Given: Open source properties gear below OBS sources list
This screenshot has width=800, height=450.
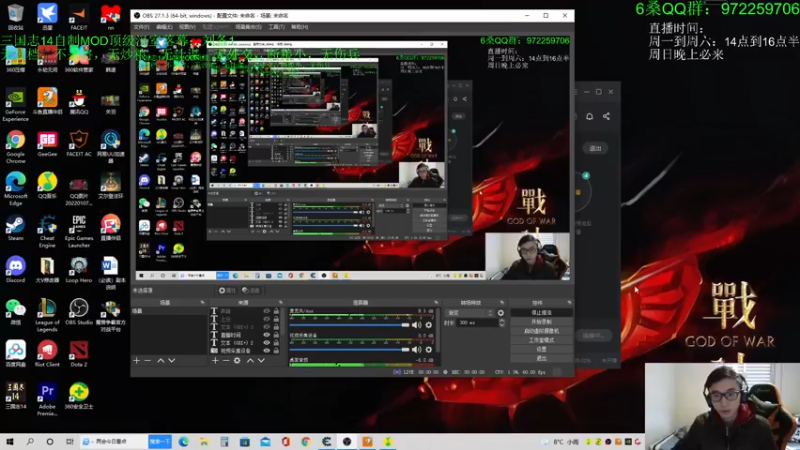Looking at the screenshot, I should [x=237, y=361].
